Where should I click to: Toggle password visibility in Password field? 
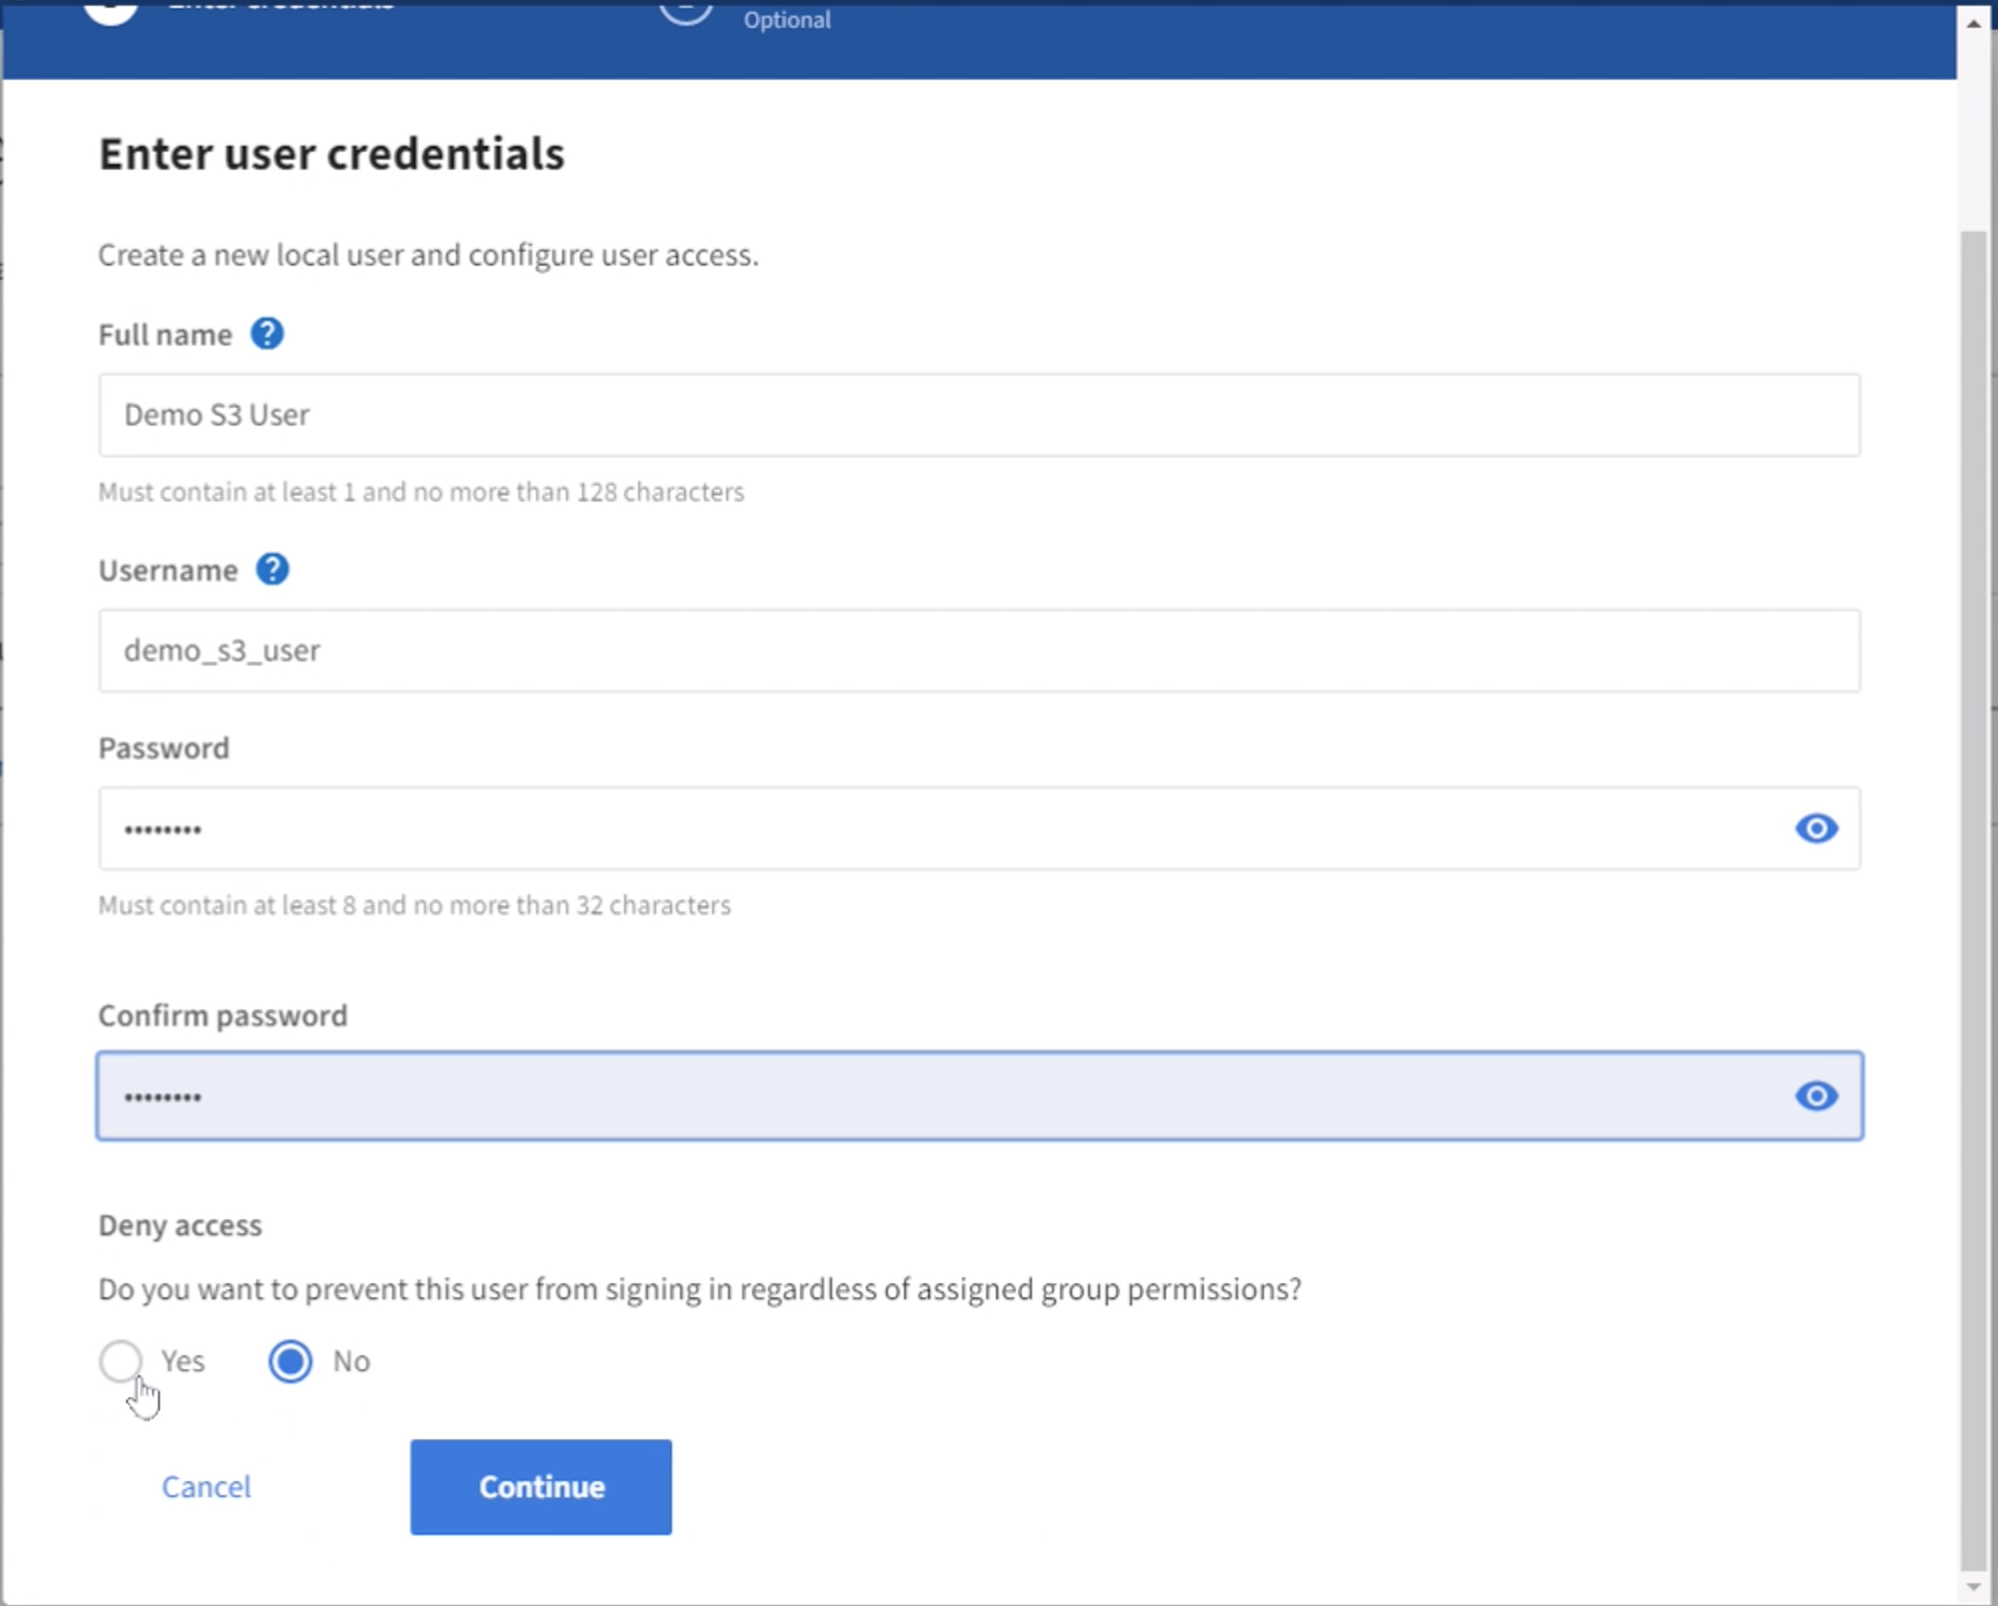point(1816,826)
